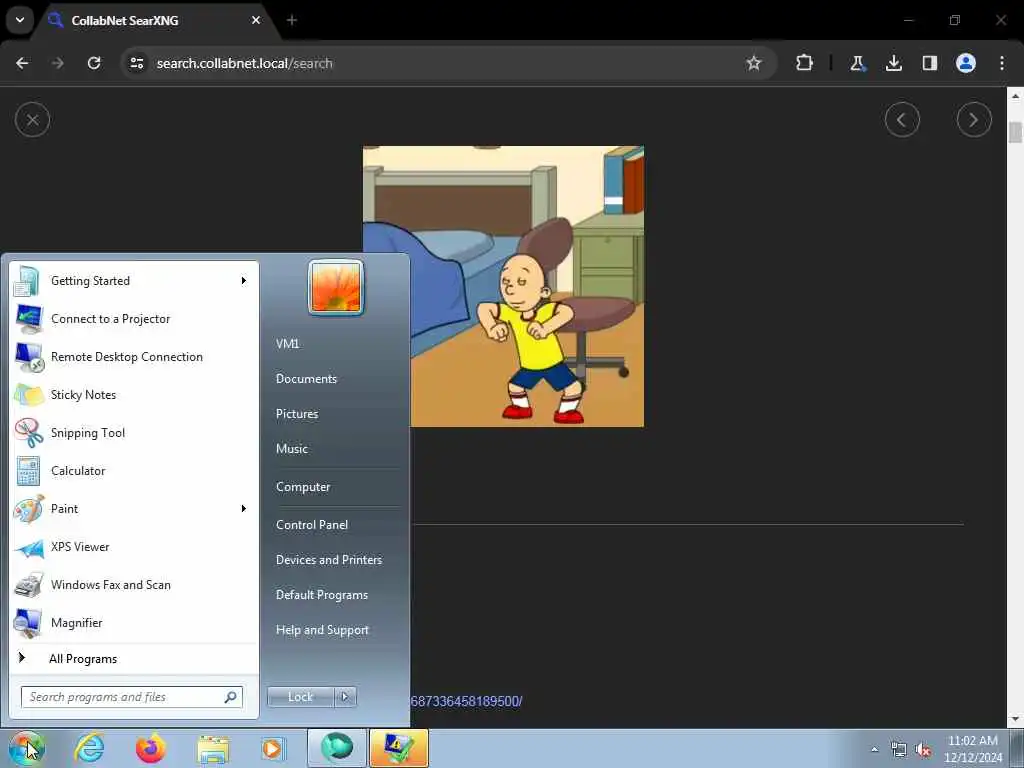Click the cartoon boy image preview
The image size is (1024, 768).
coord(504,286)
